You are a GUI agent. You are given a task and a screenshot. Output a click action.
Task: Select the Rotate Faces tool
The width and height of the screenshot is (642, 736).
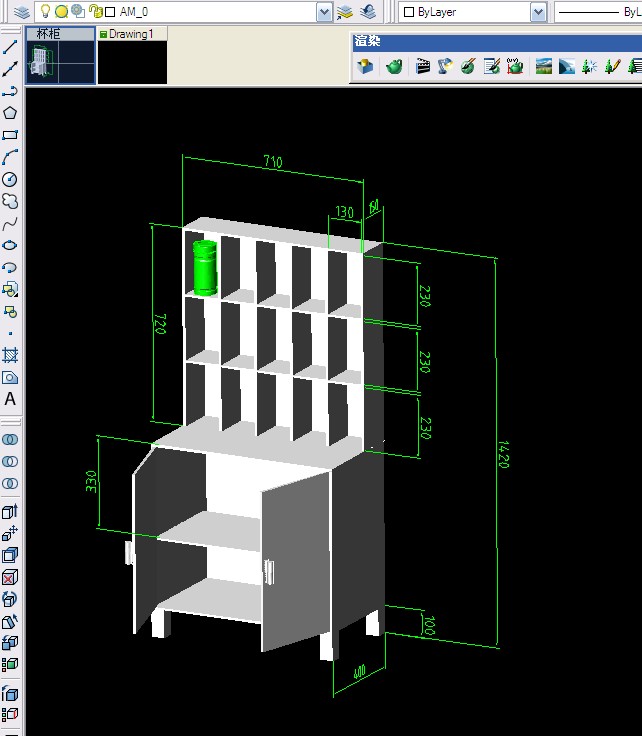click(x=10, y=599)
